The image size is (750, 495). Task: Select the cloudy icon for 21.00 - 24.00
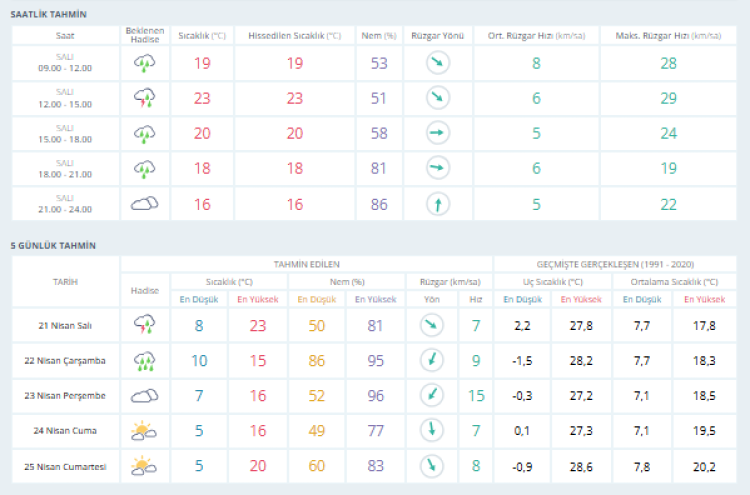[x=145, y=204]
